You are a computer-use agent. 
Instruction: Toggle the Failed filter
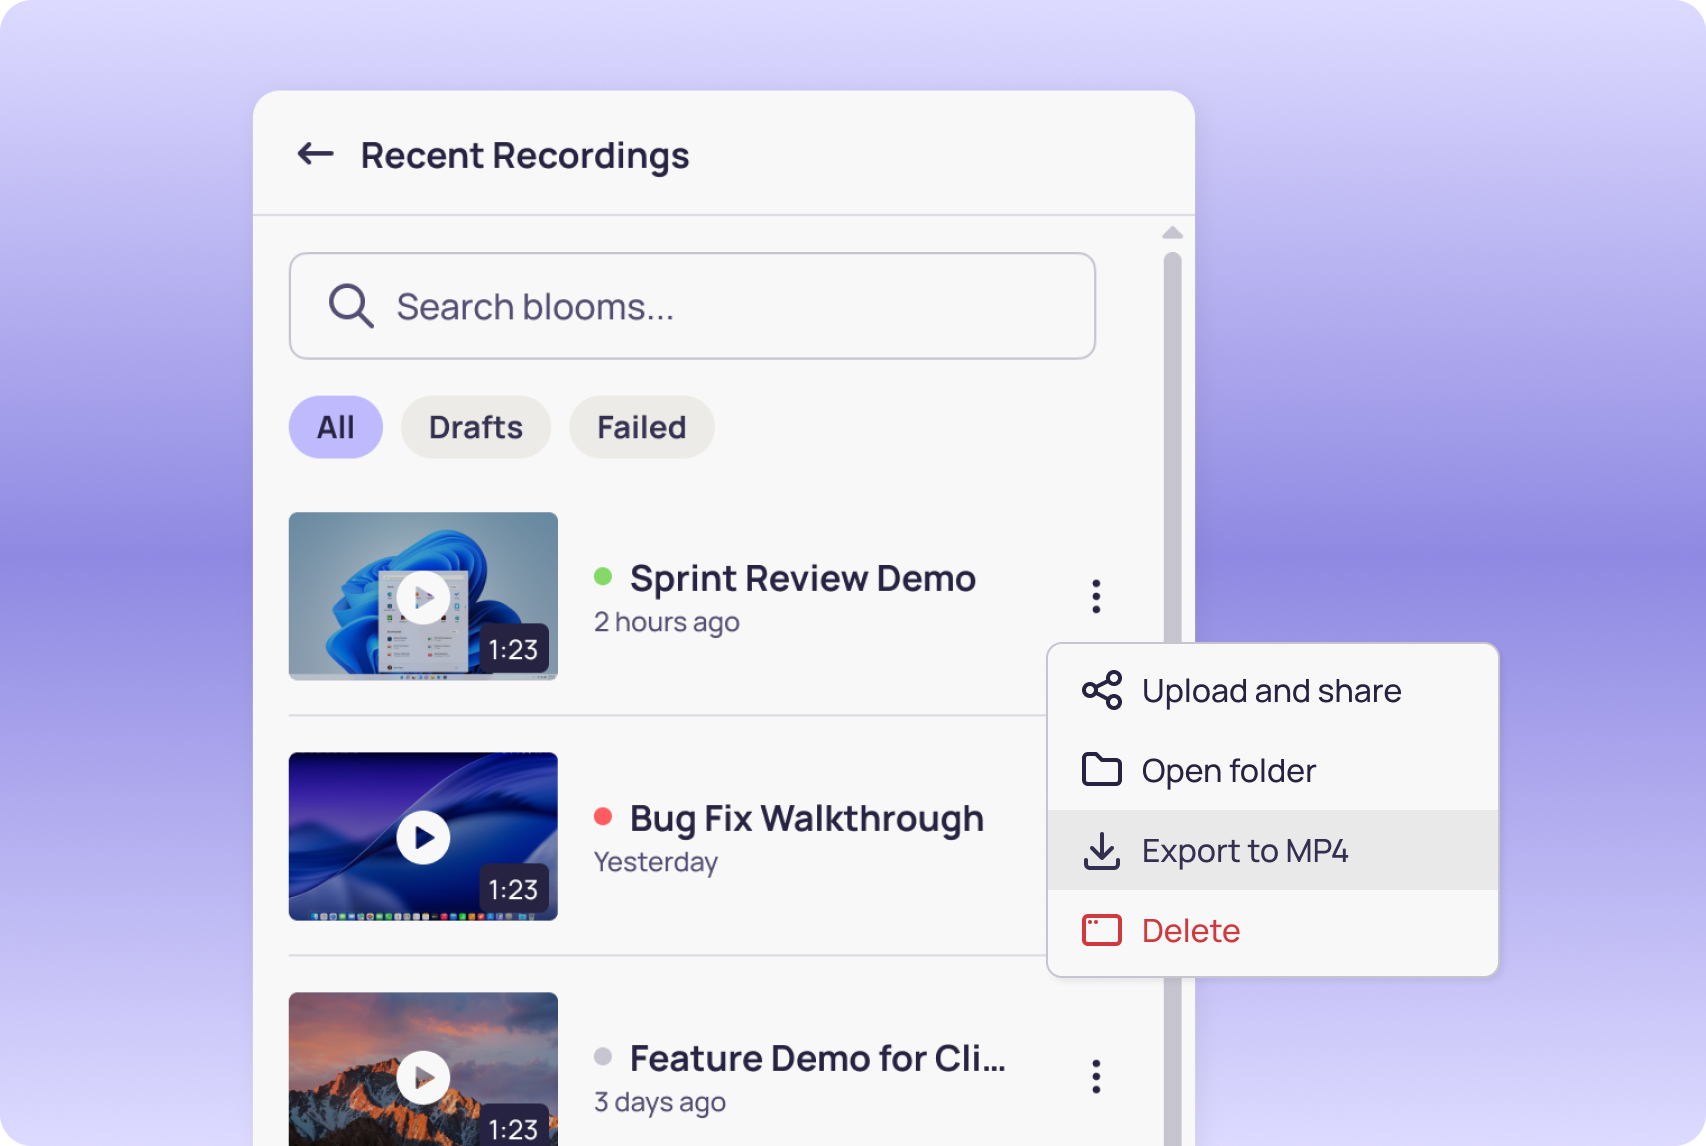tap(641, 427)
